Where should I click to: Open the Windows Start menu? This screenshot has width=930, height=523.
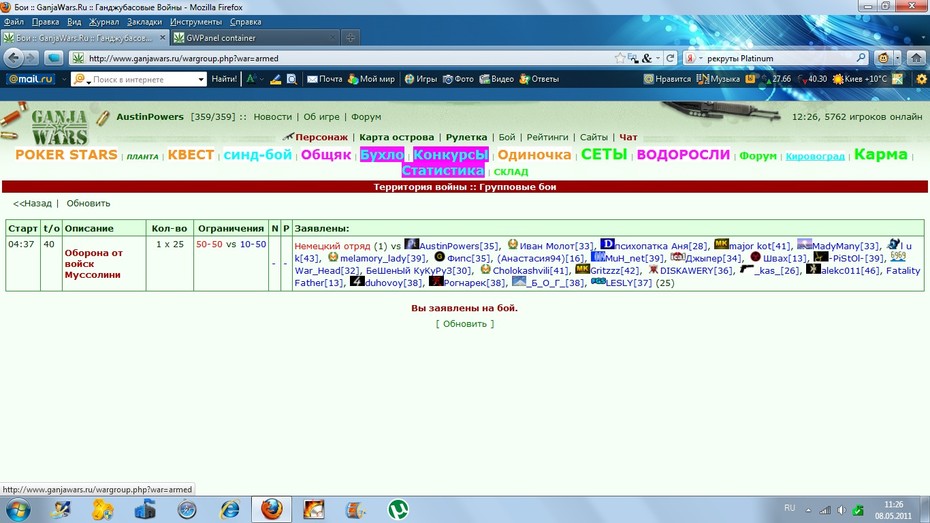pyautogui.click(x=17, y=510)
